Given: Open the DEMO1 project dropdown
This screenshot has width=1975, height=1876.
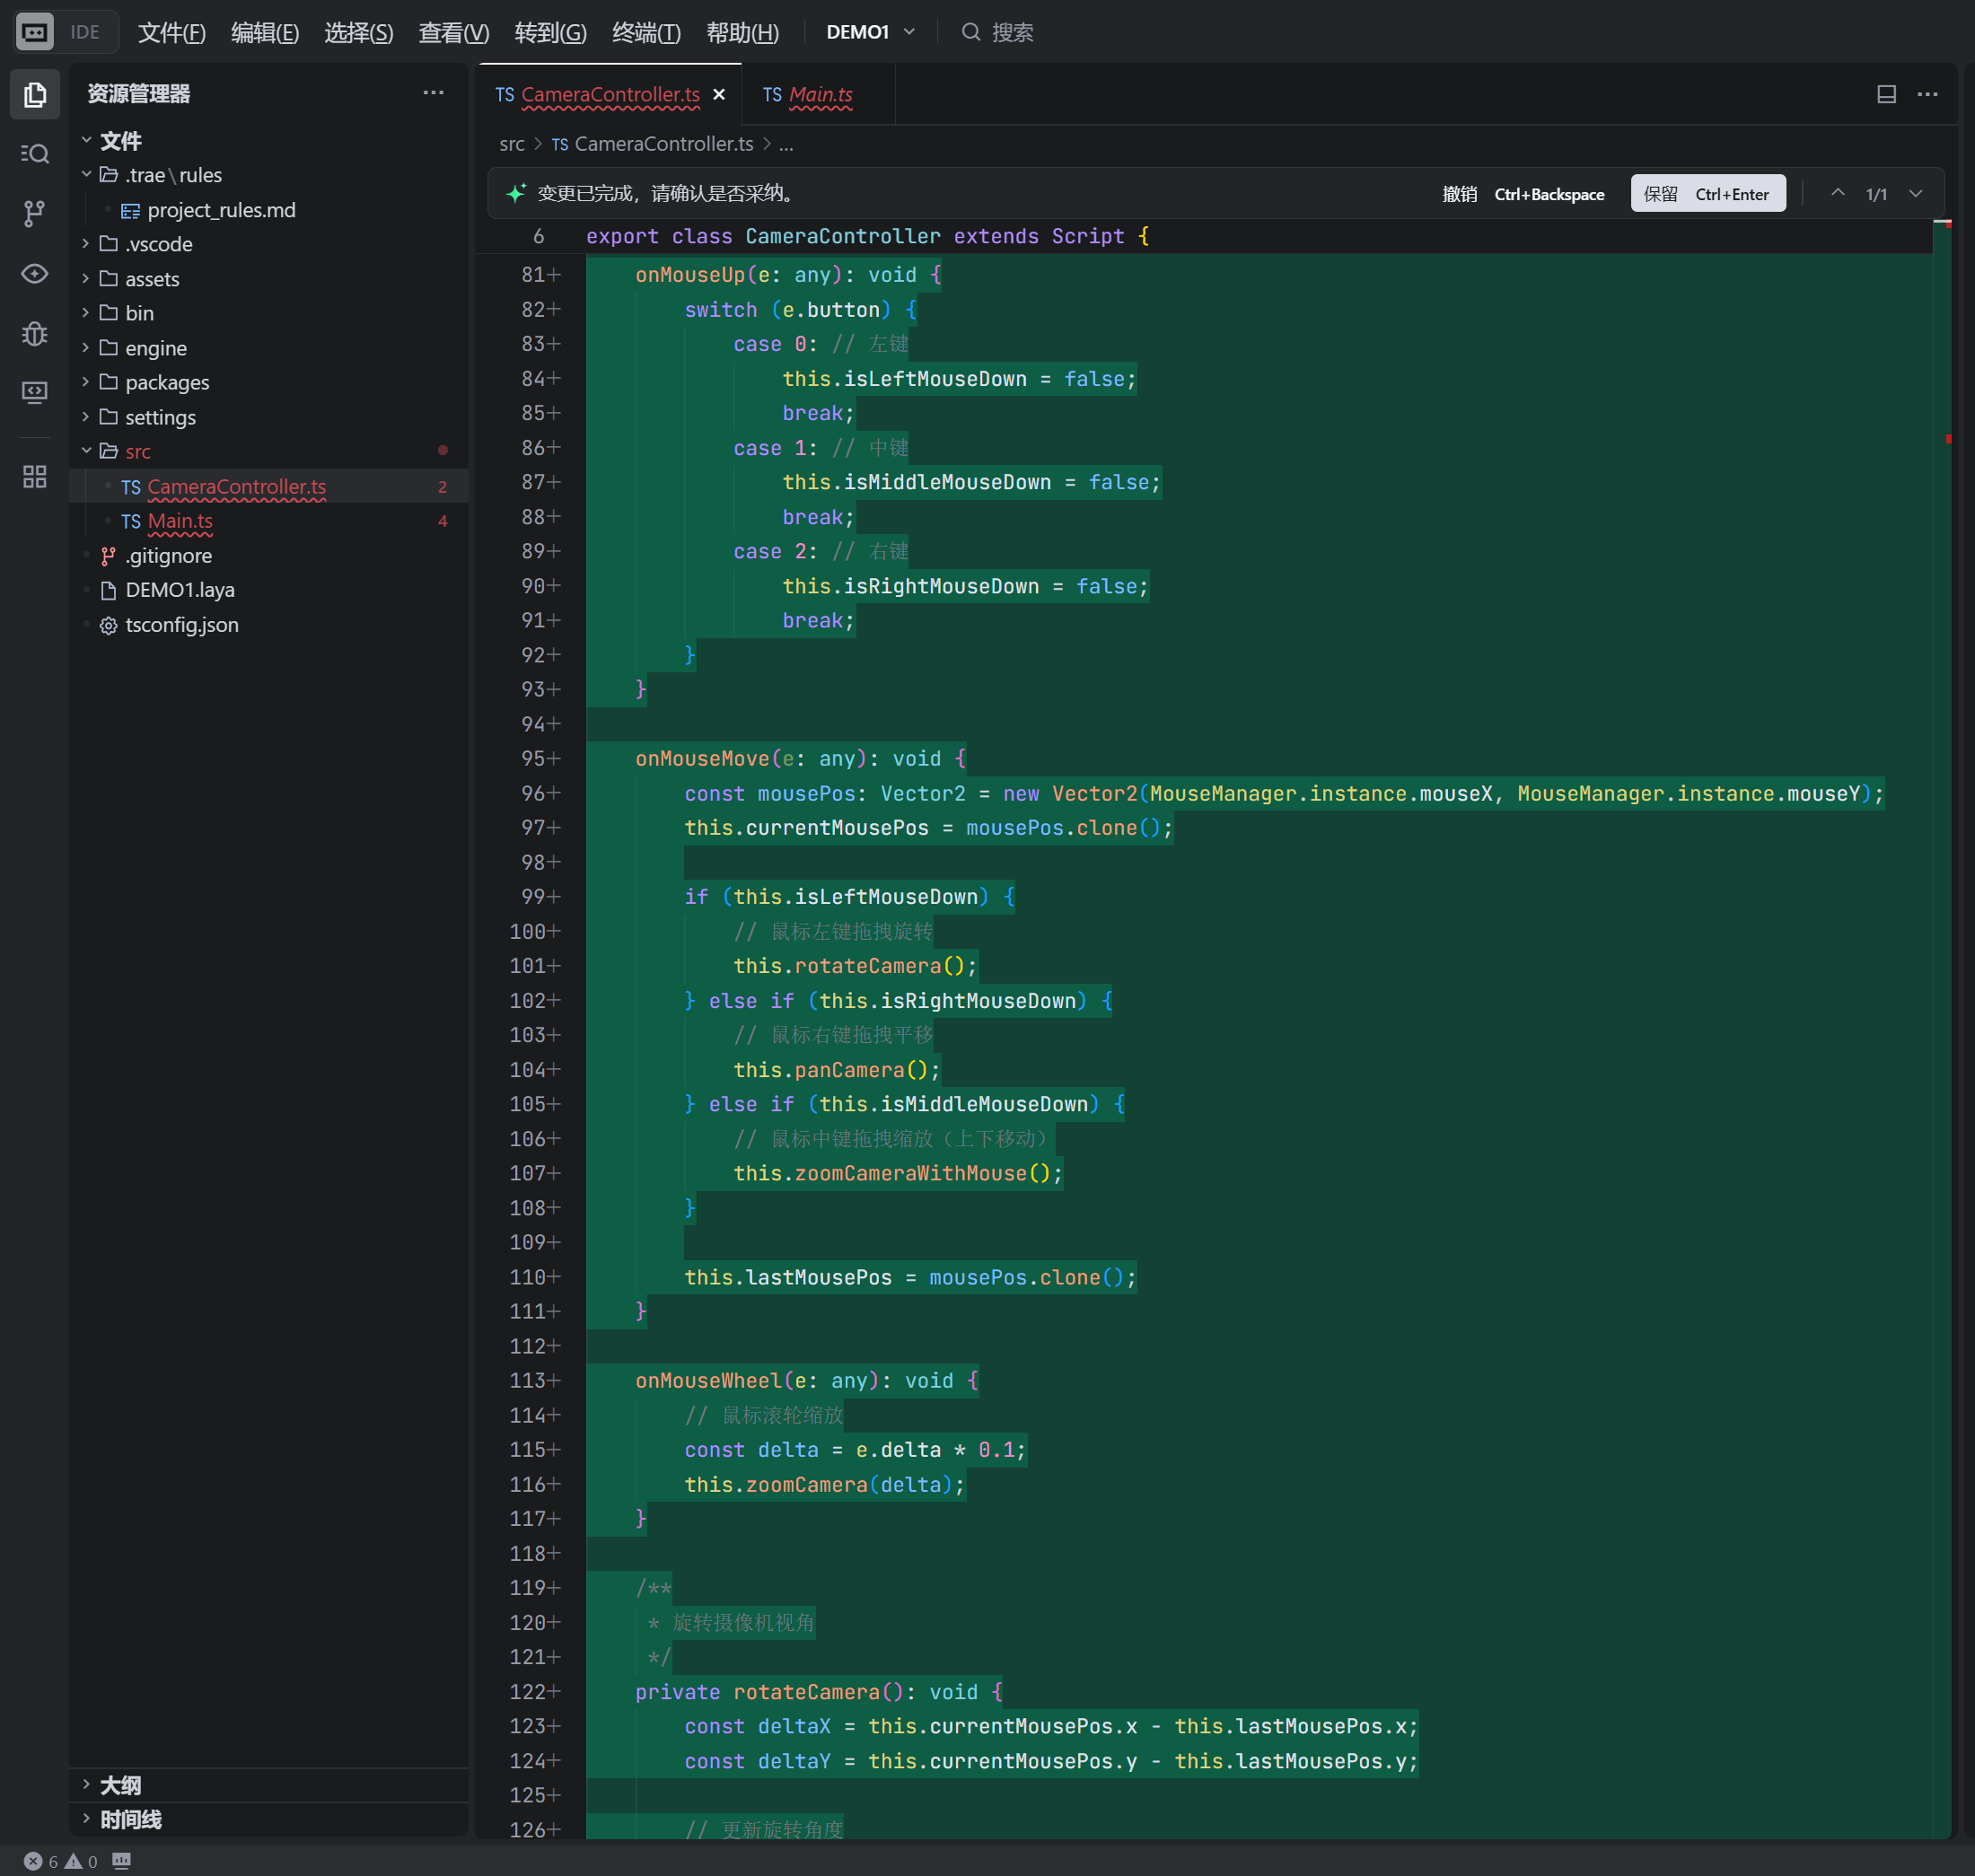Looking at the screenshot, I should tap(870, 32).
